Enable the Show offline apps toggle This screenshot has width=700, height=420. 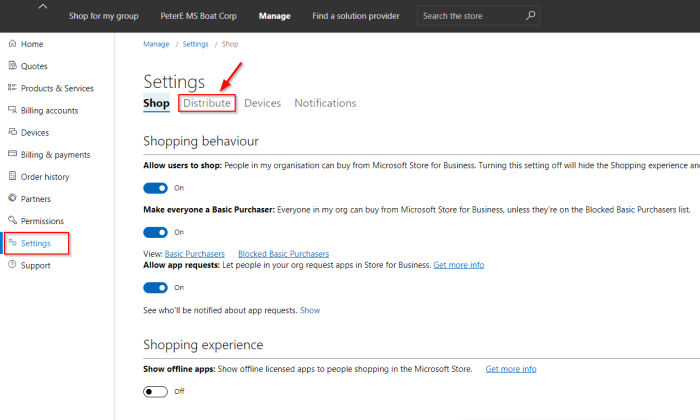[x=155, y=391]
